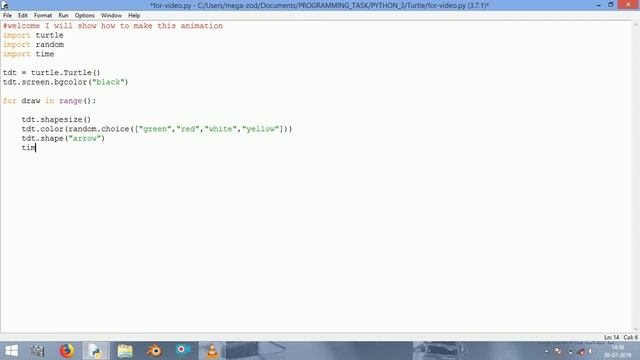Viewport: 640px width, 360px height.
Task: Click the "yellow" string in color list
Action: [260, 129]
